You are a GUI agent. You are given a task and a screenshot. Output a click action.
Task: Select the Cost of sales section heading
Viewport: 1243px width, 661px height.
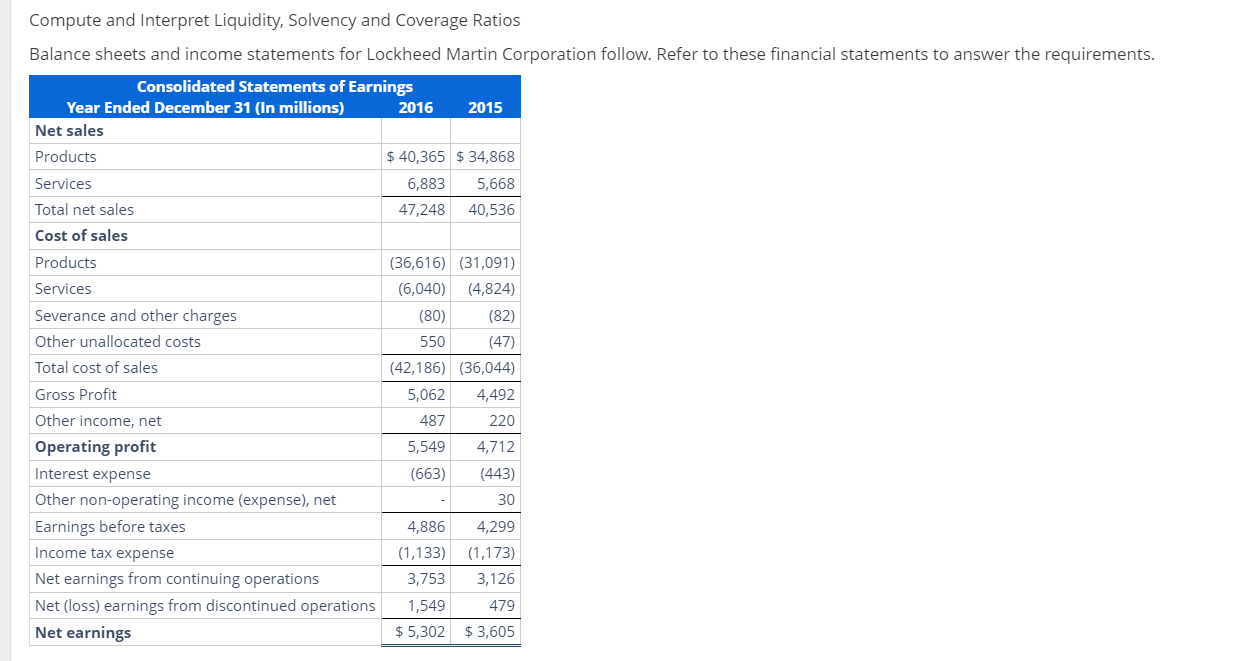(81, 235)
